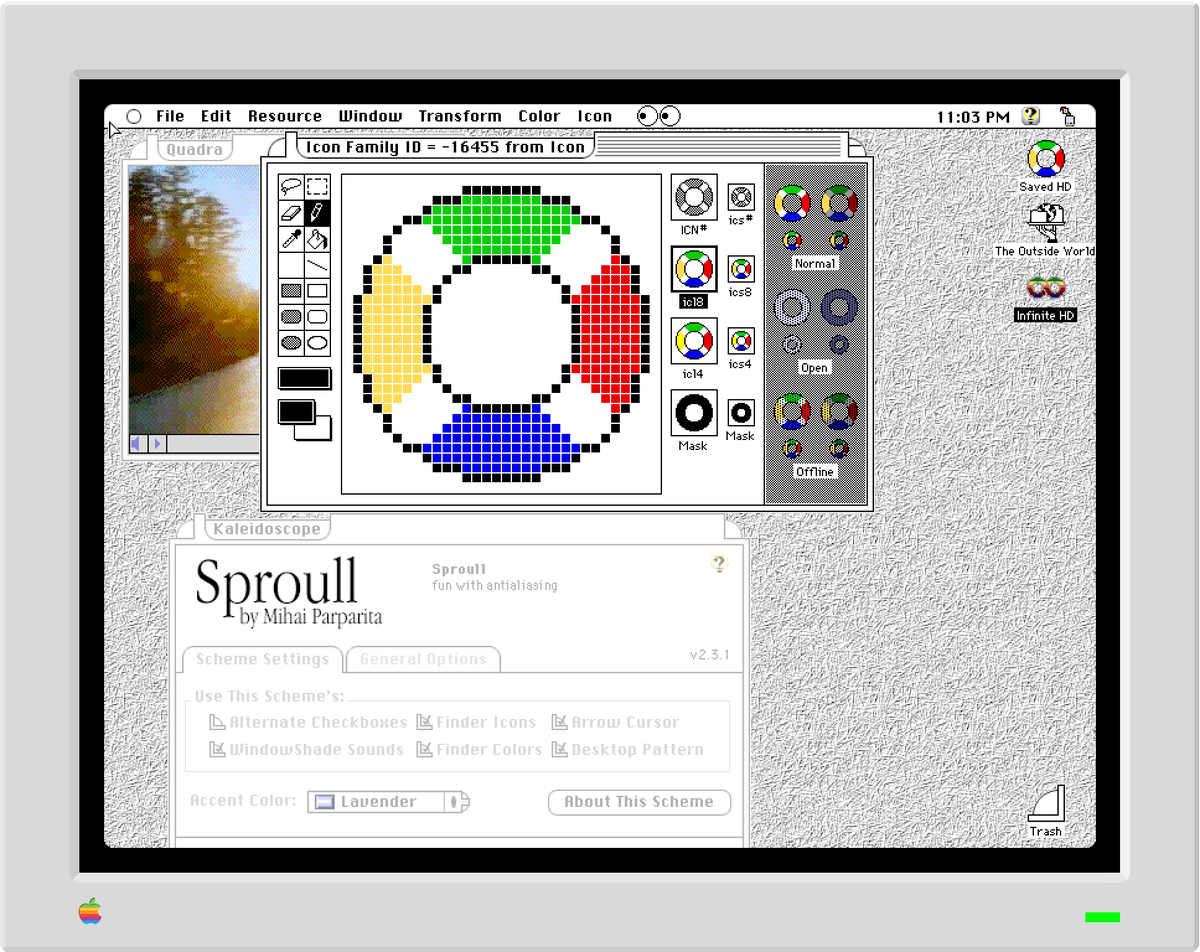Open the File menu
The width and height of the screenshot is (1200, 952).
pyautogui.click(x=170, y=116)
